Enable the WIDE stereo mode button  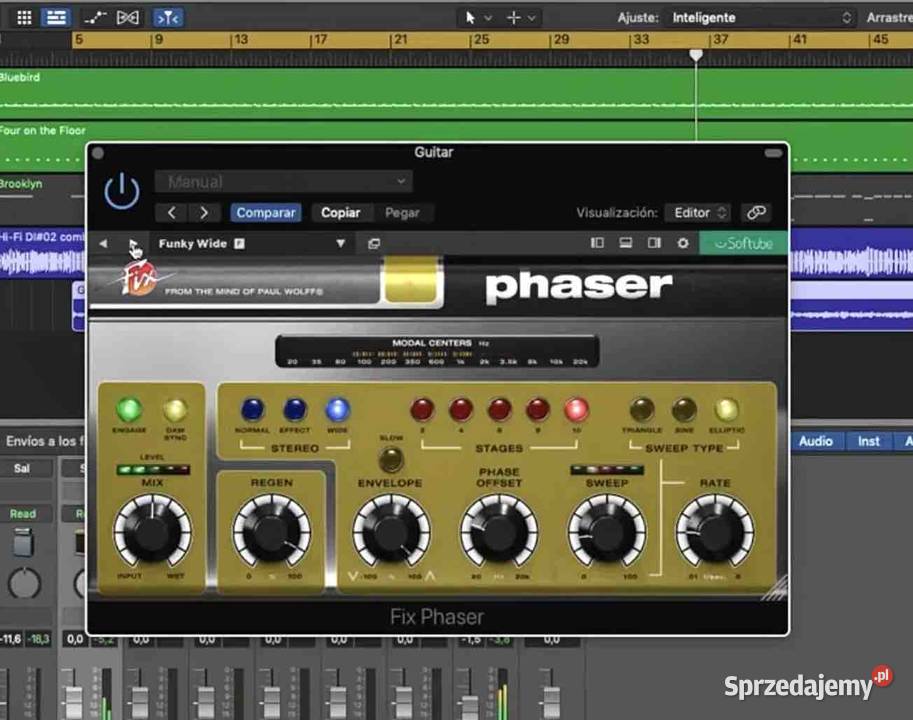(x=337, y=407)
